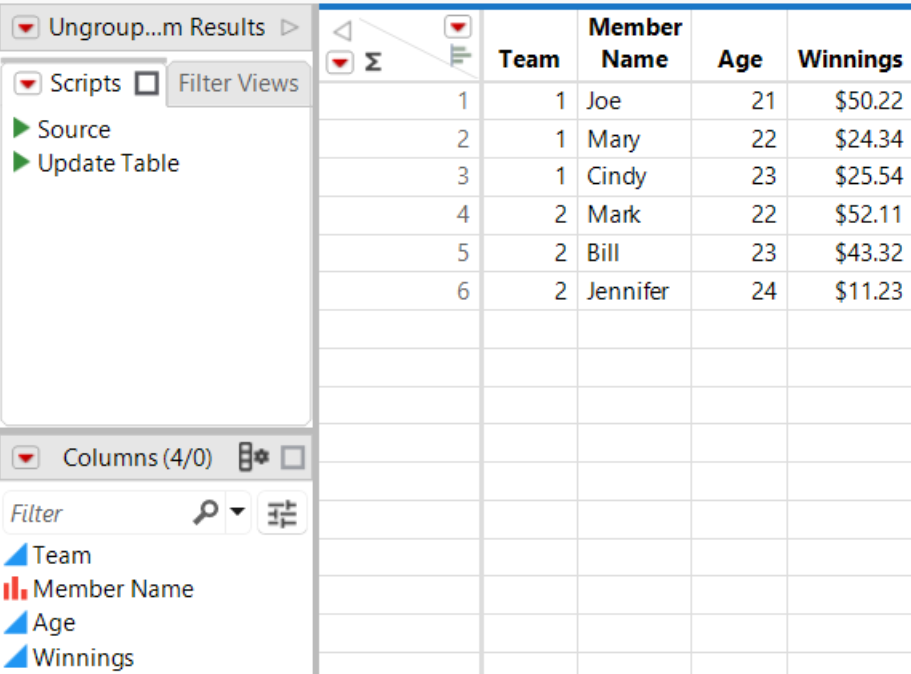Switch to the Filter Views tab
This screenshot has width=911, height=674.
point(239,83)
